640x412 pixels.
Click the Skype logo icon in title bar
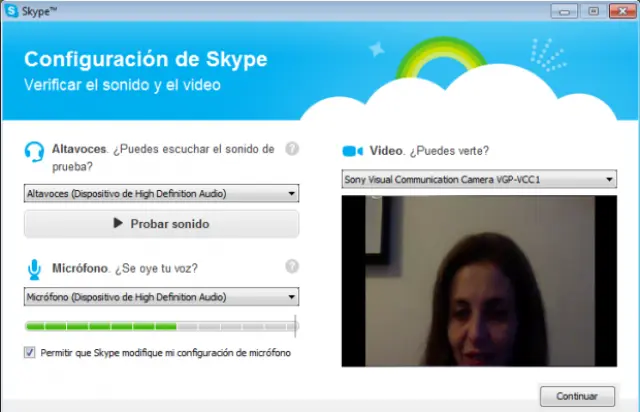tap(11, 11)
